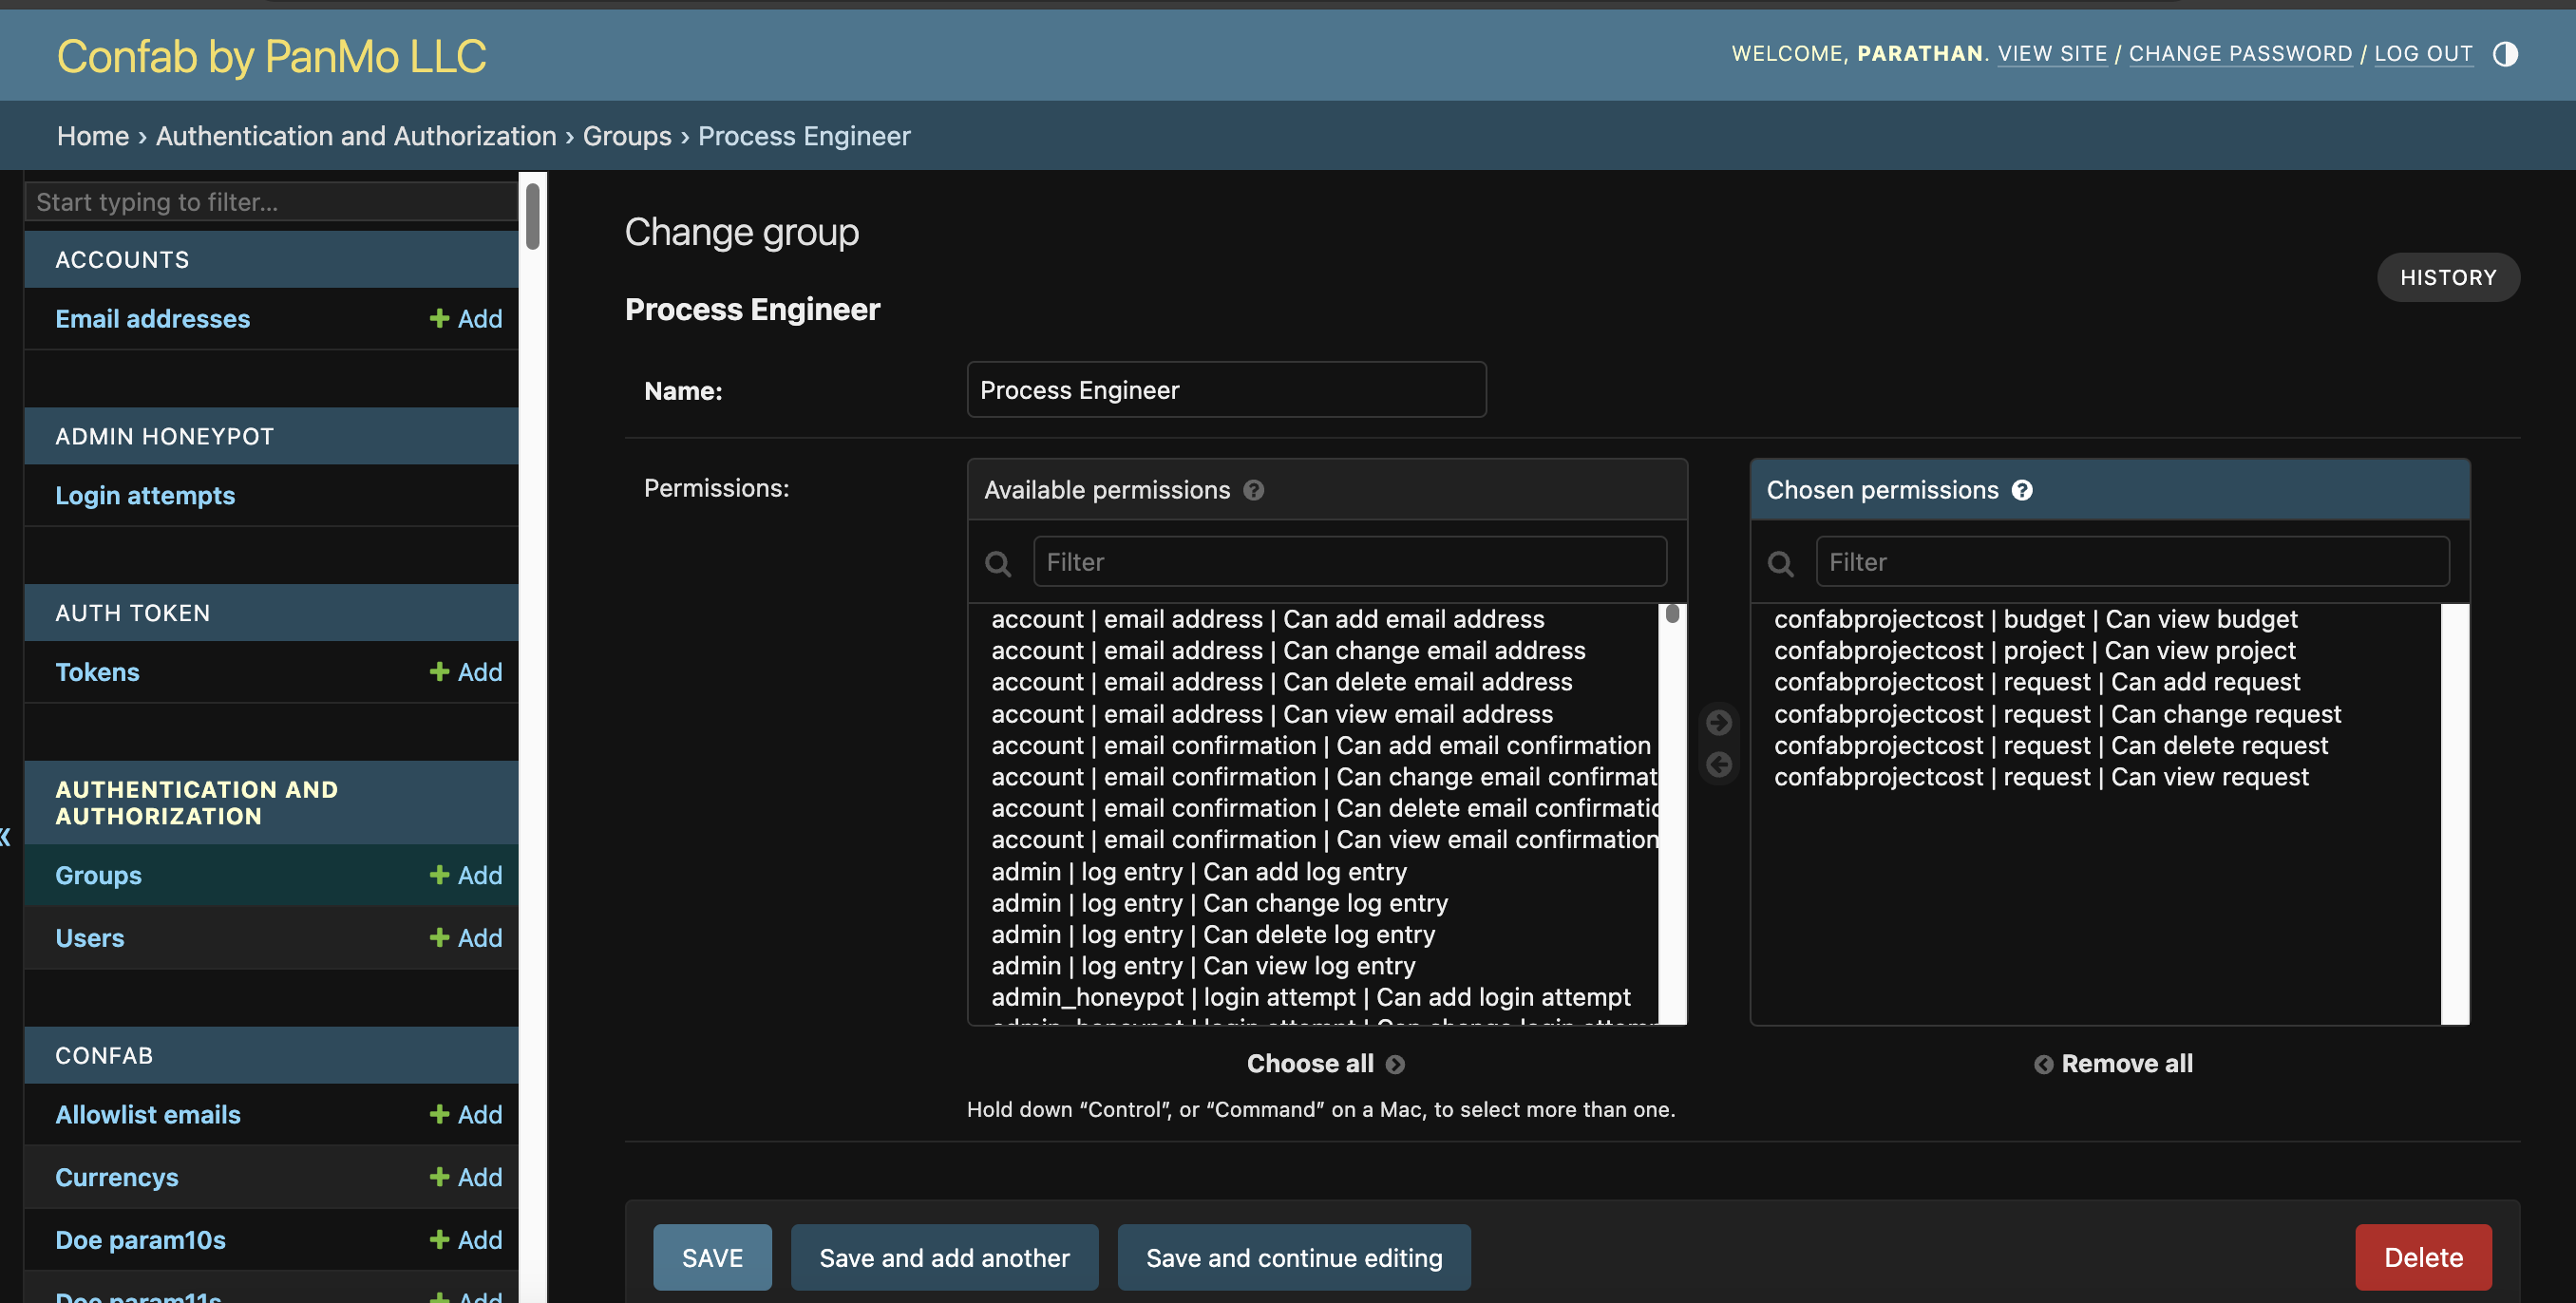The width and height of the screenshot is (2576, 1303).
Task: Click the right arrow to choose selected permissions
Action: (x=1718, y=722)
